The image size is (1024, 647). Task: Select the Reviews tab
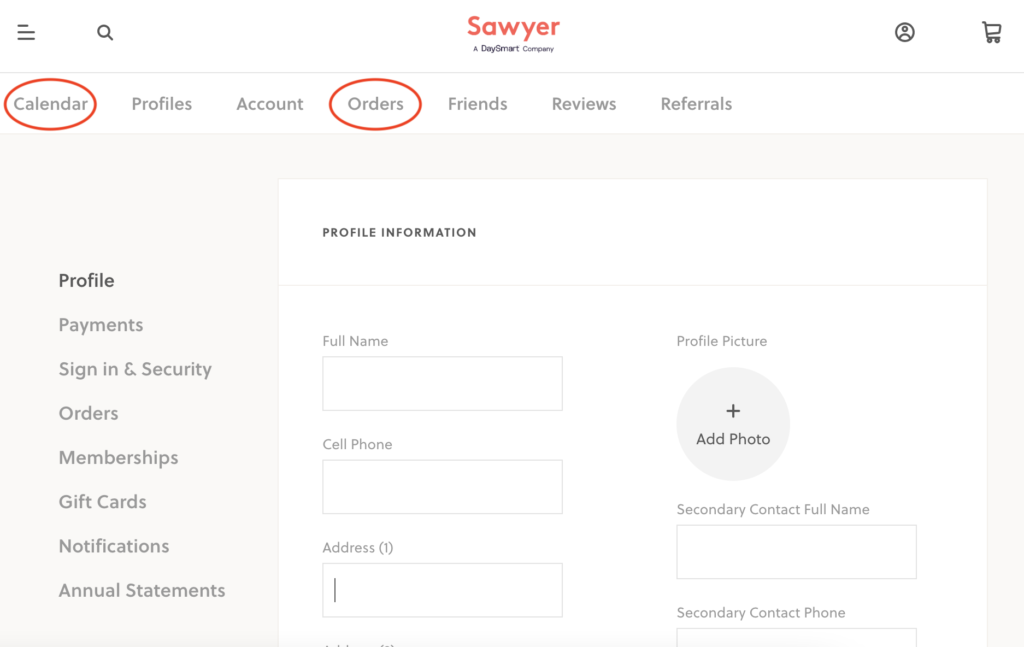click(x=584, y=104)
